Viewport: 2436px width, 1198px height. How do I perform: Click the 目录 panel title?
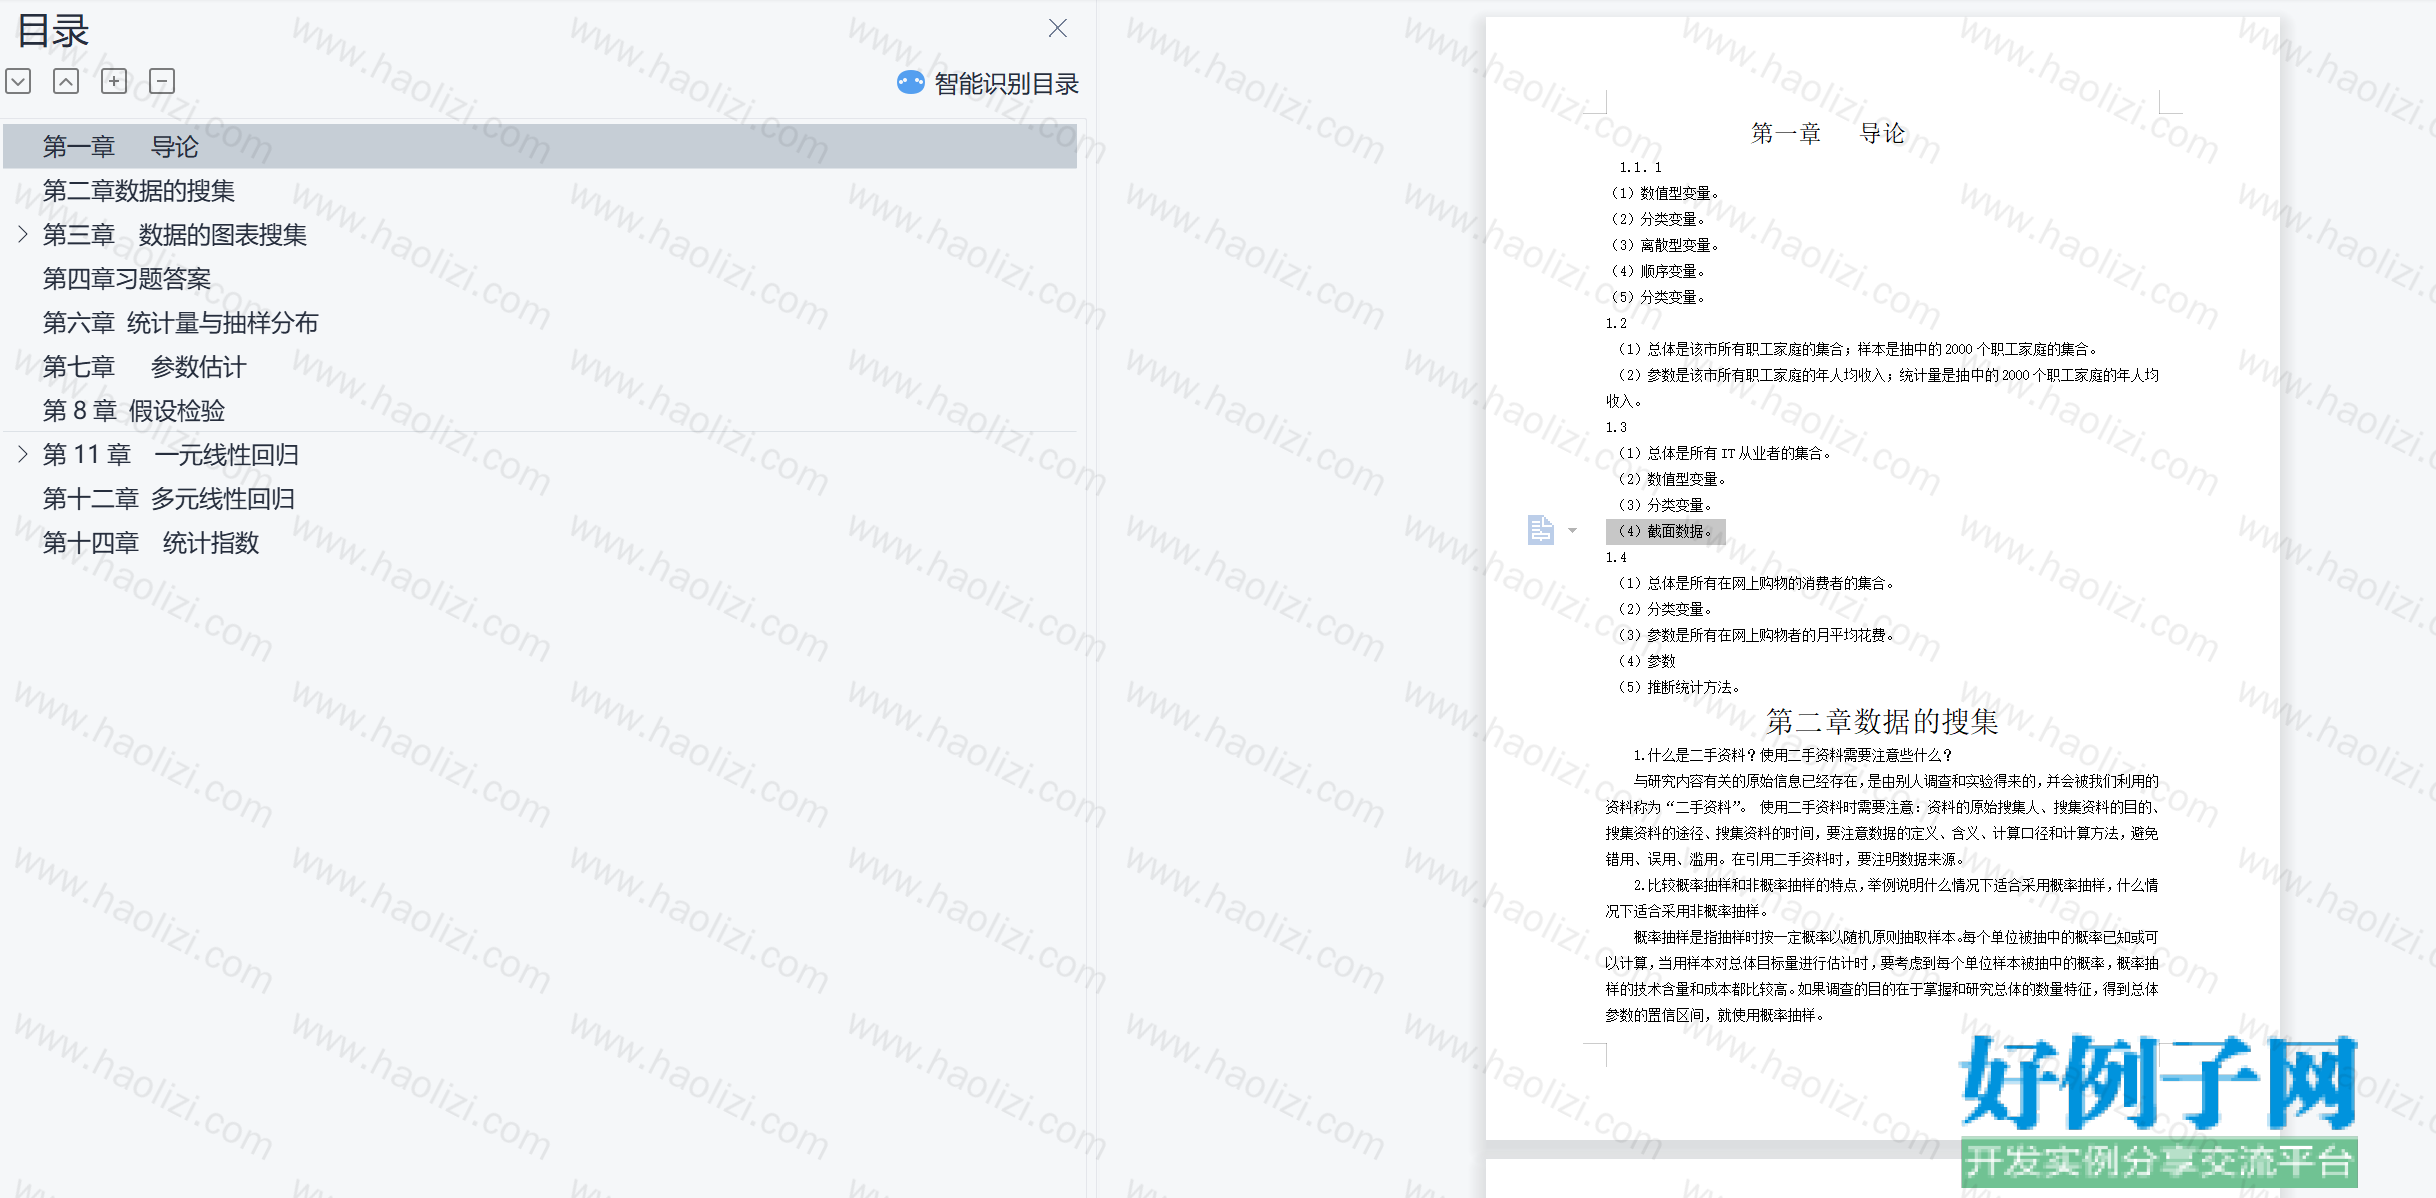pyautogui.click(x=54, y=30)
